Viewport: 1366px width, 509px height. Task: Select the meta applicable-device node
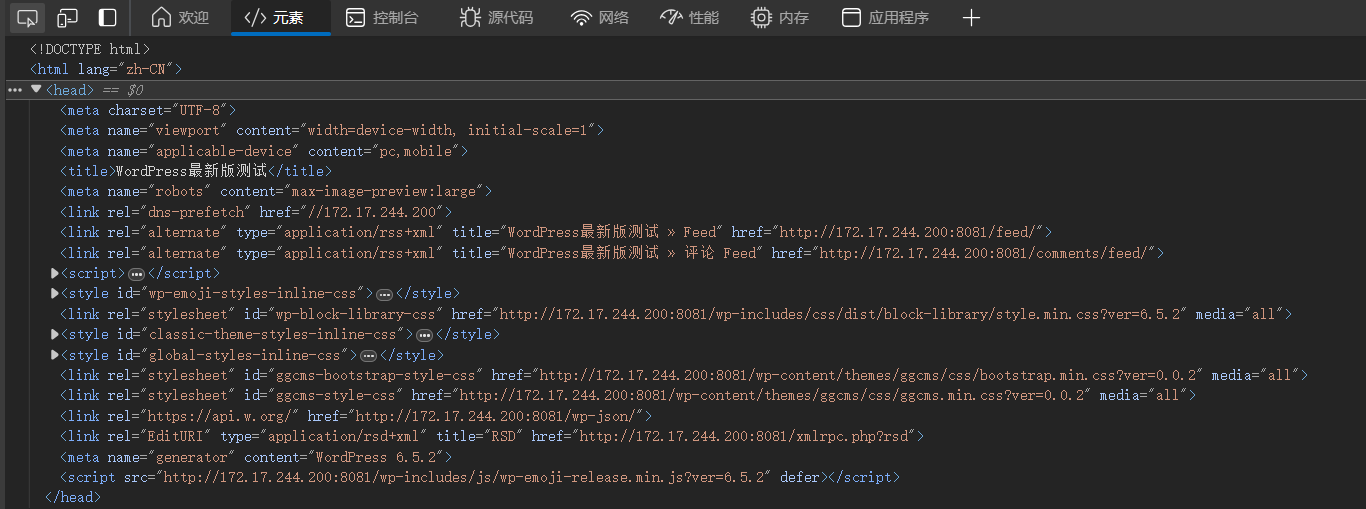(264, 151)
